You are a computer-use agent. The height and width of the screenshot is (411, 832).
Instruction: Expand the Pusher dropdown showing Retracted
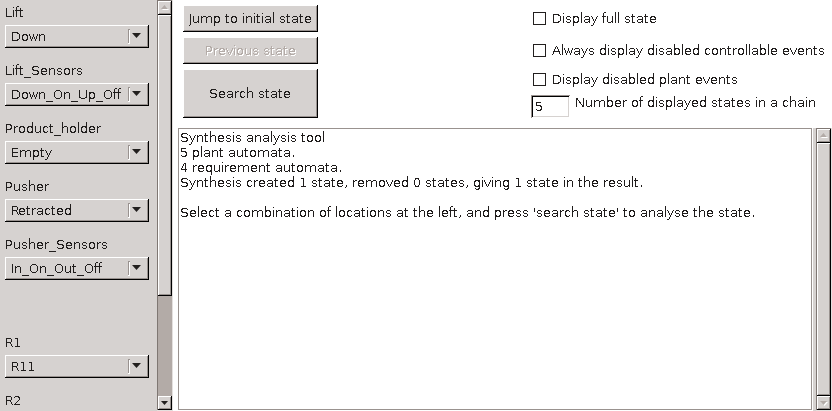[x=77, y=211]
